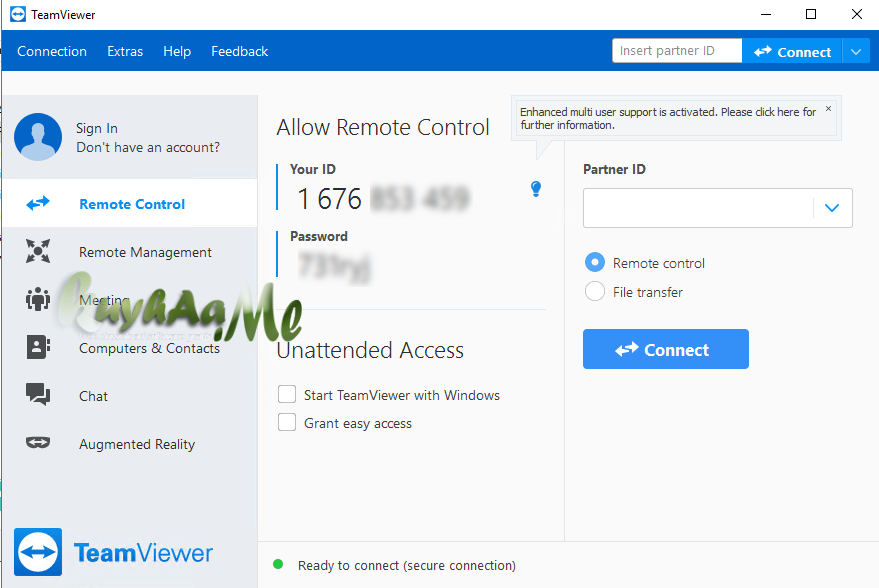This screenshot has height=588, width=879.
Task: Open the Connection menu
Action: pos(52,52)
